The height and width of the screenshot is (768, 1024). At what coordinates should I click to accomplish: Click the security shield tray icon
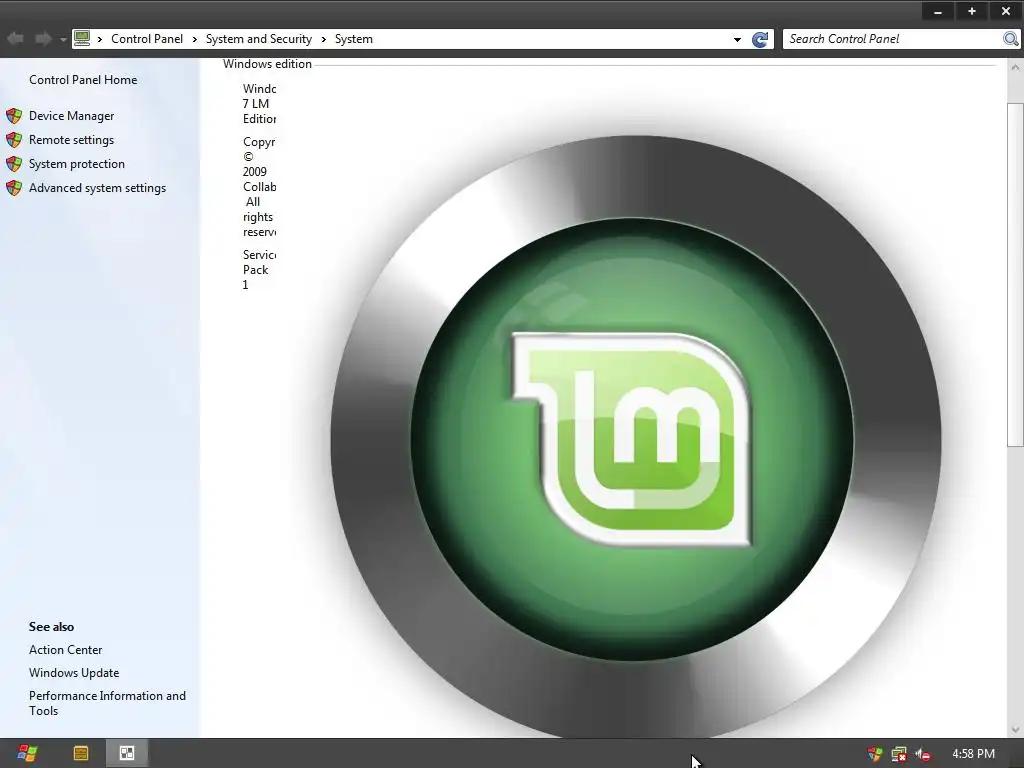874,754
